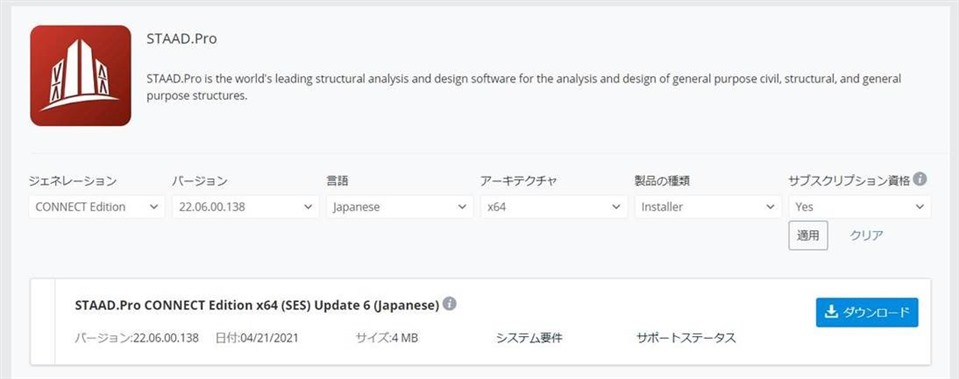Click the chevron arrow of the Installer selector
This screenshot has width=959, height=379.
770,207
